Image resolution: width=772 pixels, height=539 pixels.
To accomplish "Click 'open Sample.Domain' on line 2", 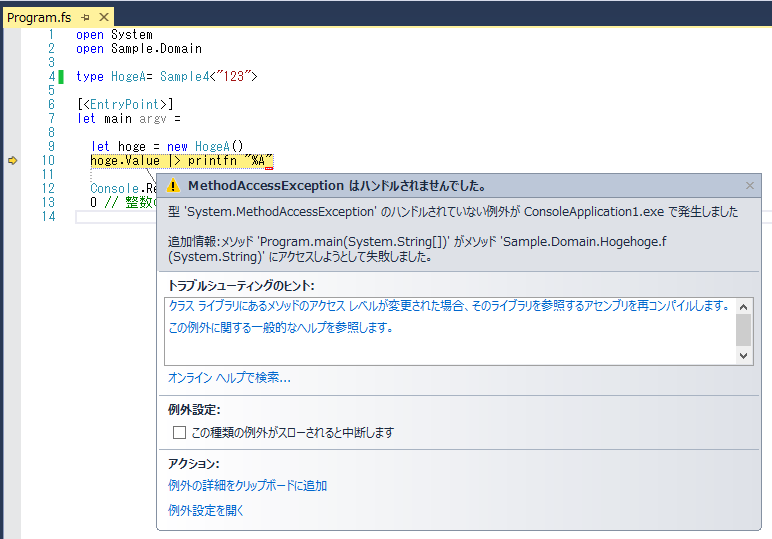I will [139, 49].
